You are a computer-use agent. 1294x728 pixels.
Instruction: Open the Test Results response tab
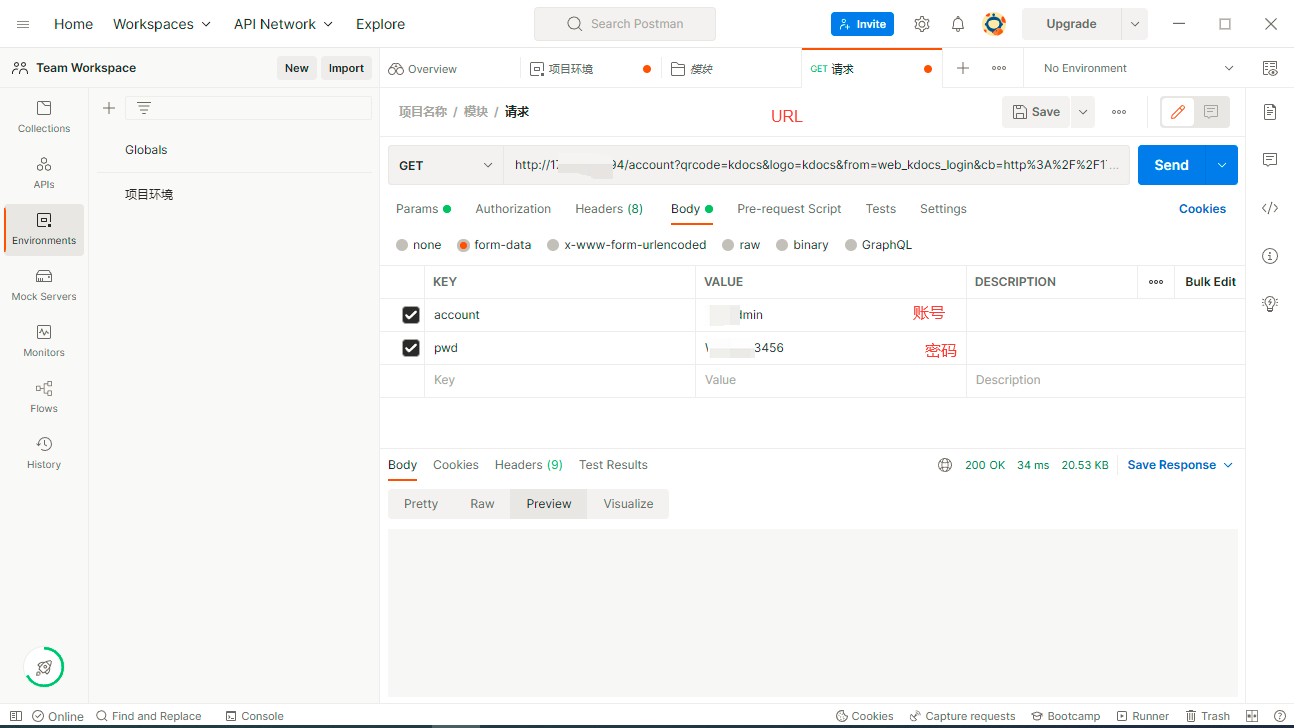pos(613,465)
